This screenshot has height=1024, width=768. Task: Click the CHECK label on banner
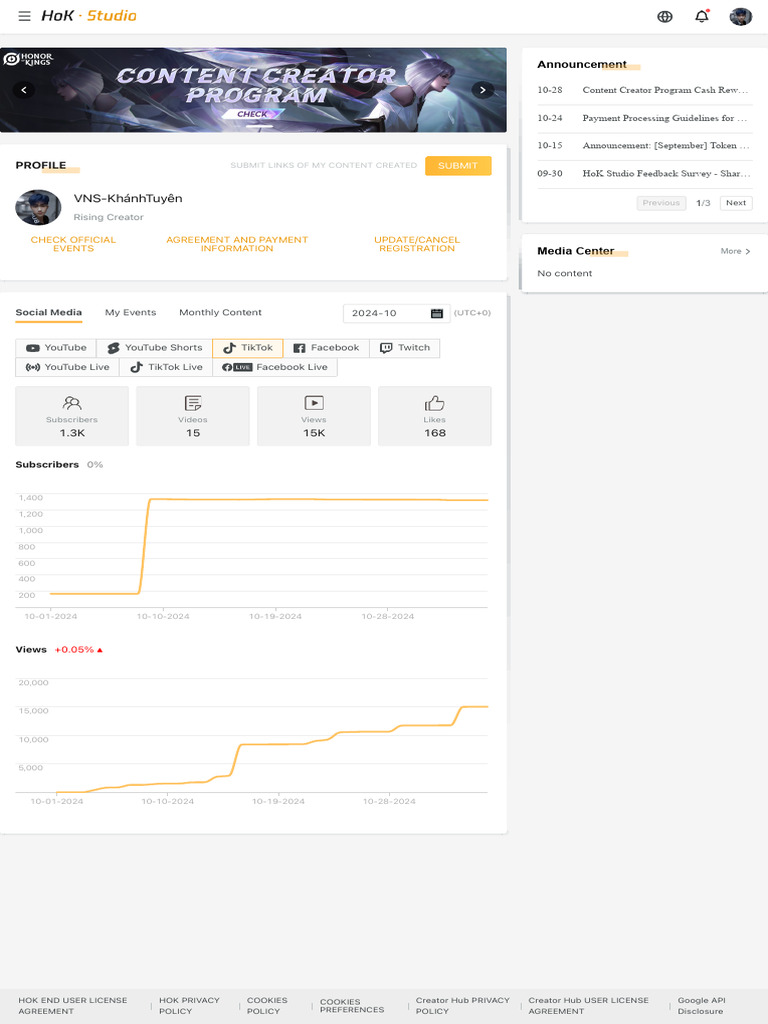(253, 114)
